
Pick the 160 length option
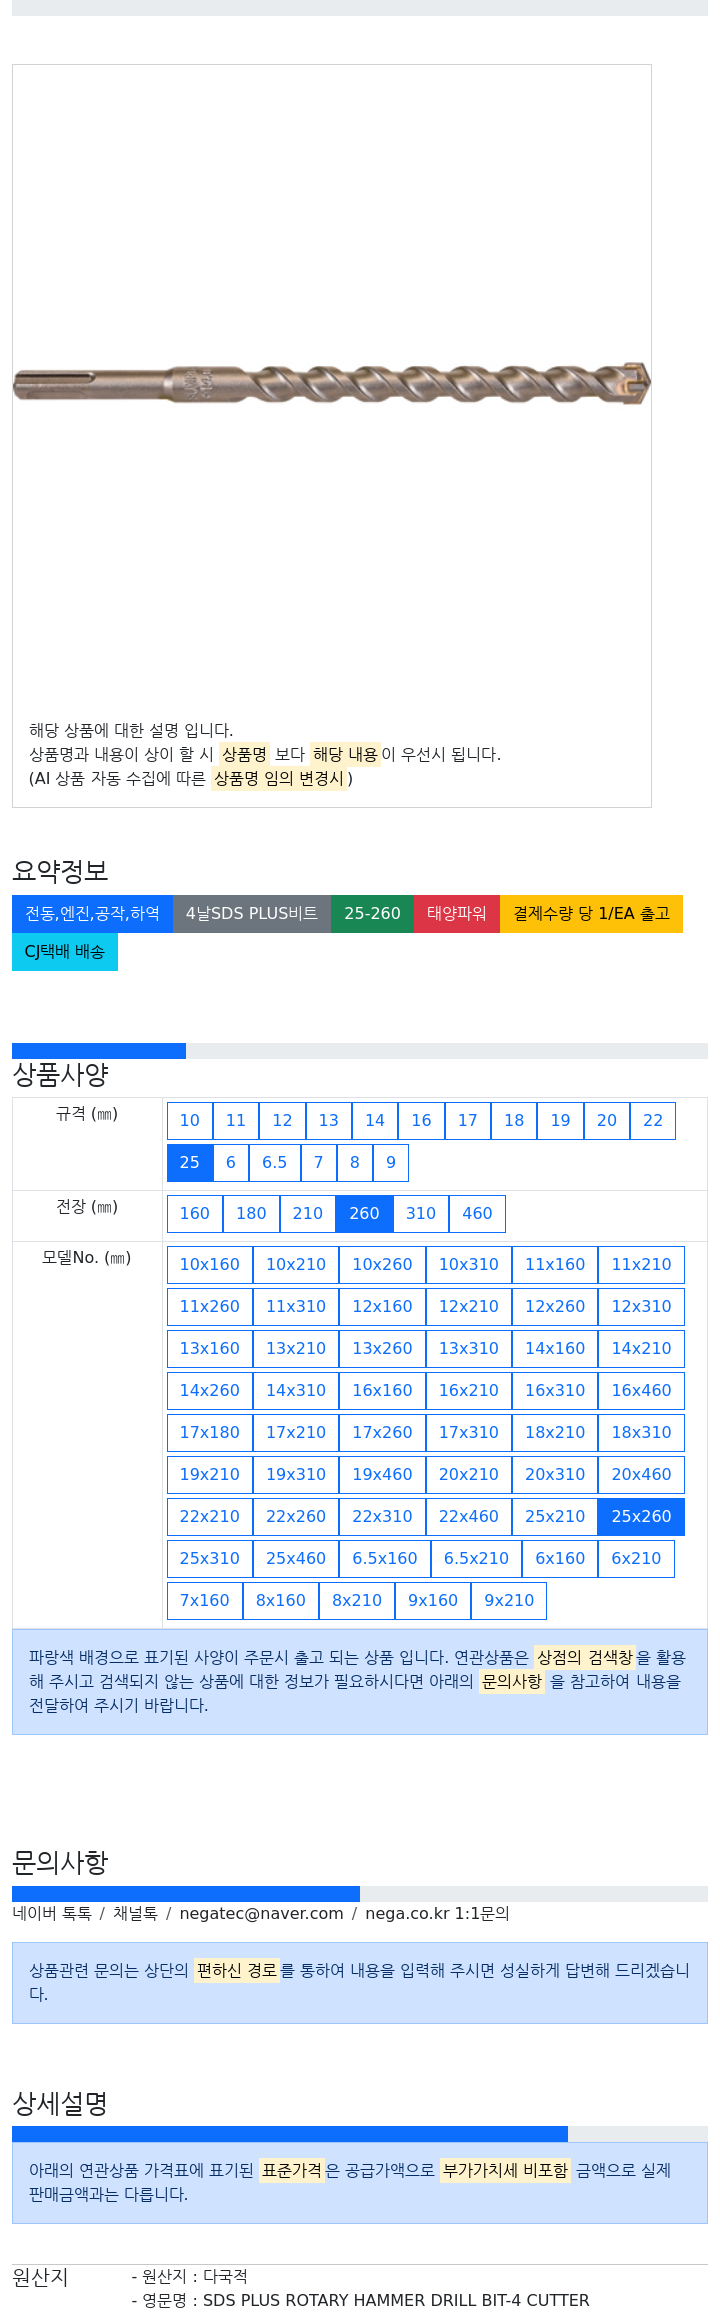195,1213
